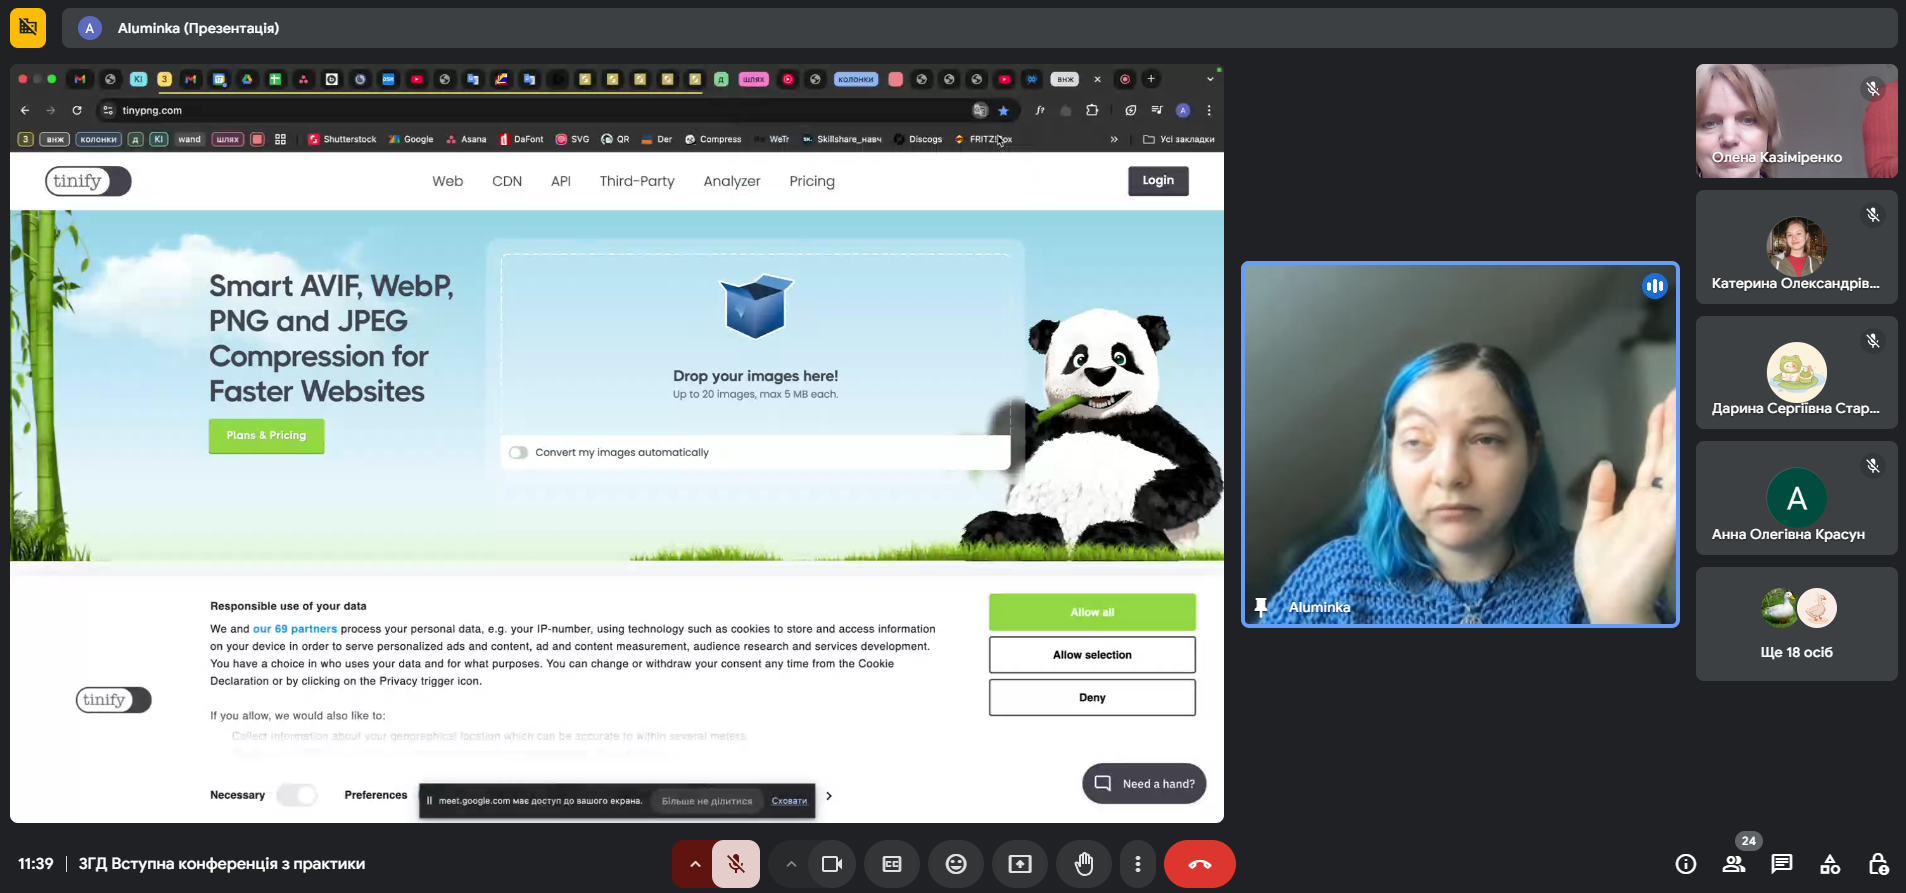Select Олена Казіміренко's video tile
This screenshot has width=1906, height=893.
pyautogui.click(x=1796, y=121)
